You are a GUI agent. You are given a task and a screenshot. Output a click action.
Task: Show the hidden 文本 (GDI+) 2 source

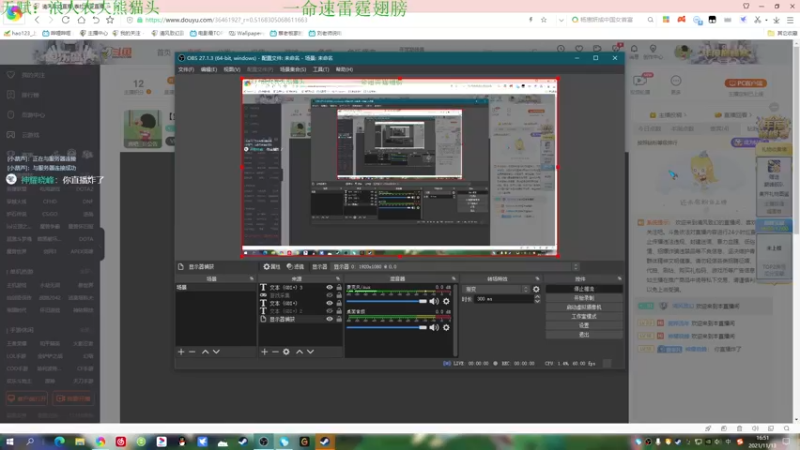(x=330, y=311)
